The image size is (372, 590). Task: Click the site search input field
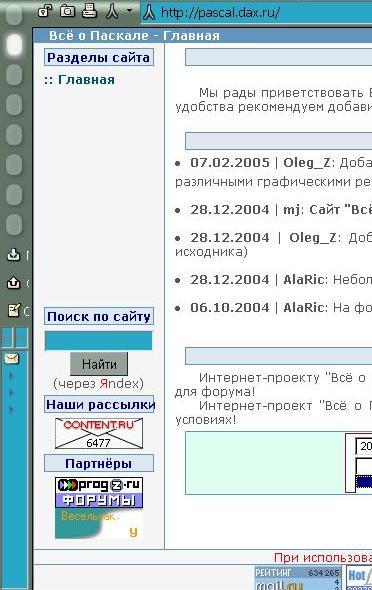pos(99,341)
